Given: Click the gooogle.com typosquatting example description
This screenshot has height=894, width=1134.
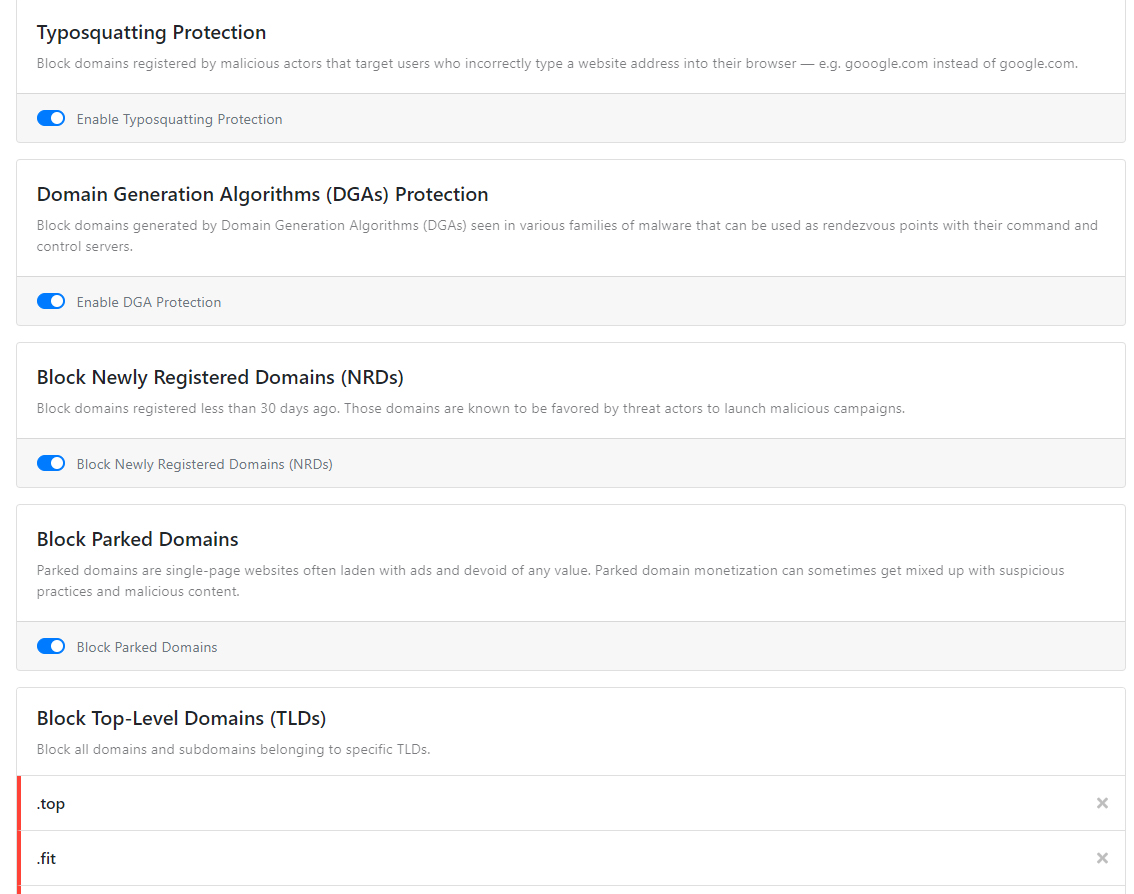Looking at the screenshot, I should pyautogui.click(x=557, y=63).
